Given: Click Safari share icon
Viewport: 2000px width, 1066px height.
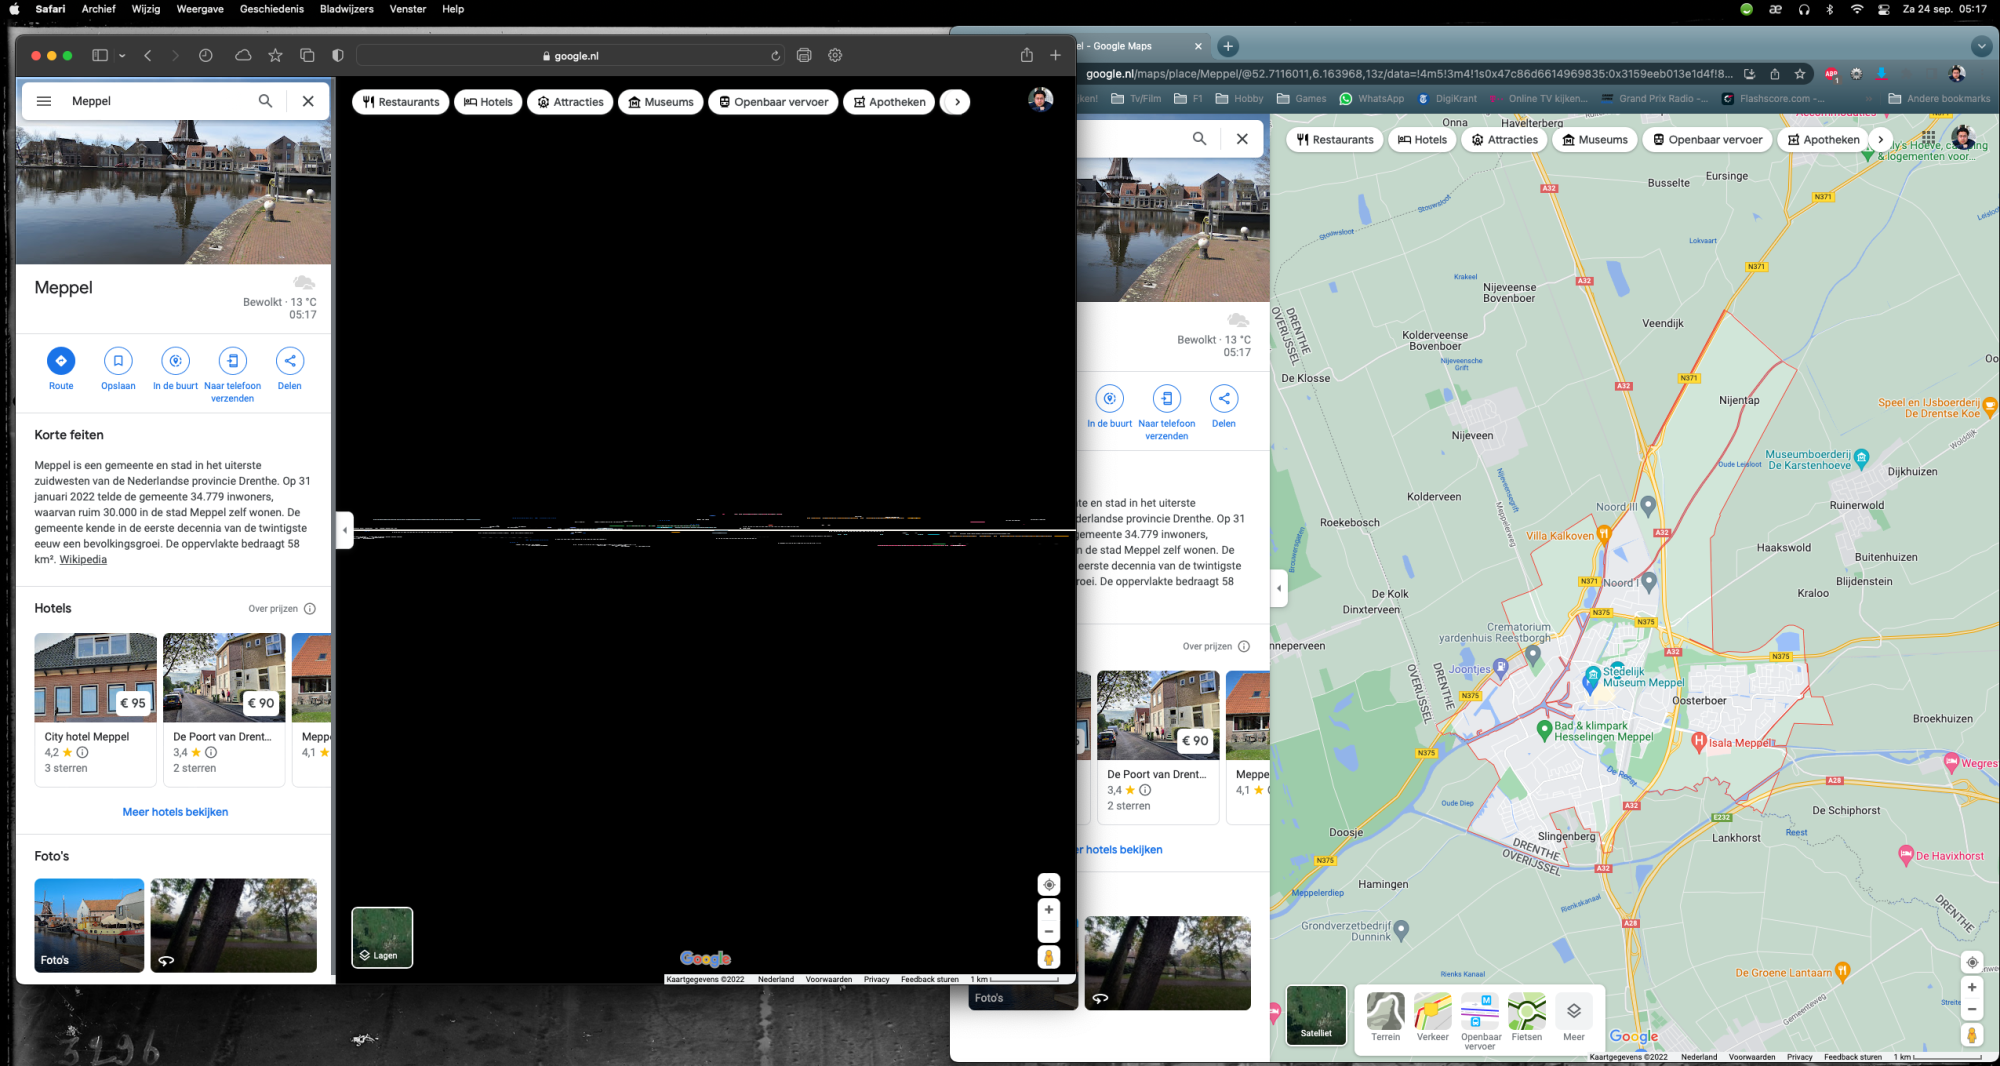Looking at the screenshot, I should [x=1027, y=55].
